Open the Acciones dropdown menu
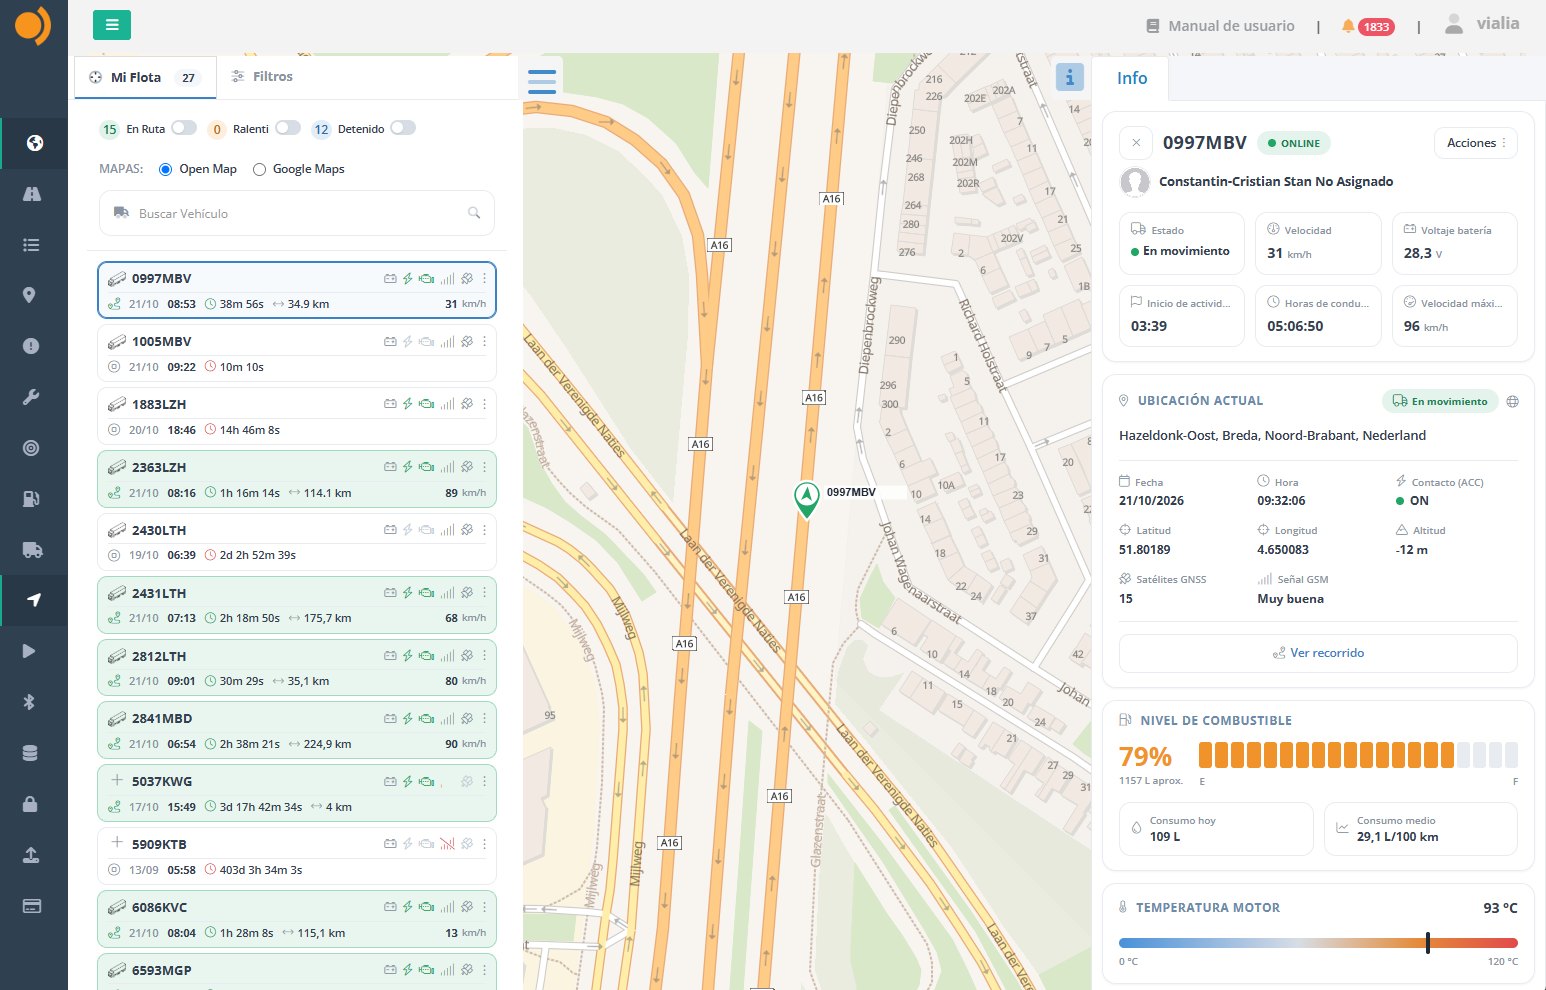The height and width of the screenshot is (990, 1546). pos(1476,143)
